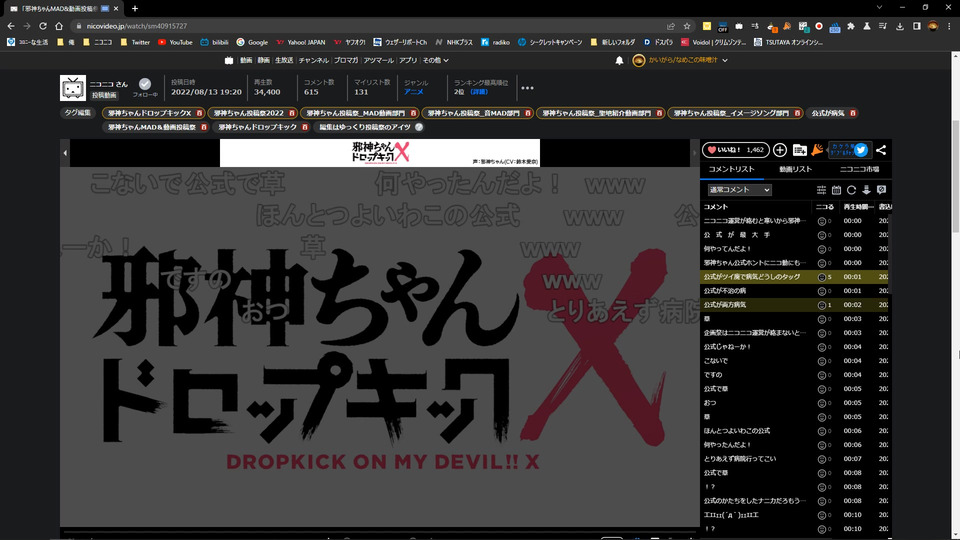
Task: Expand the その他 header dropdown
Action: point(435,61)
